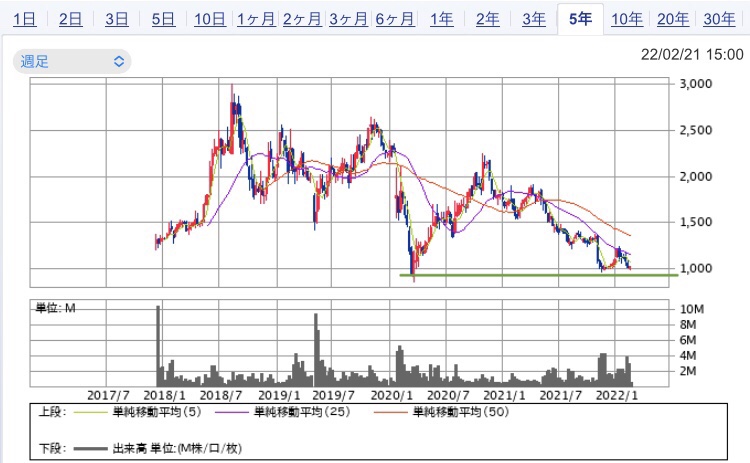
Task: Select the 1日 time range tab
Action: coord(24,19)
